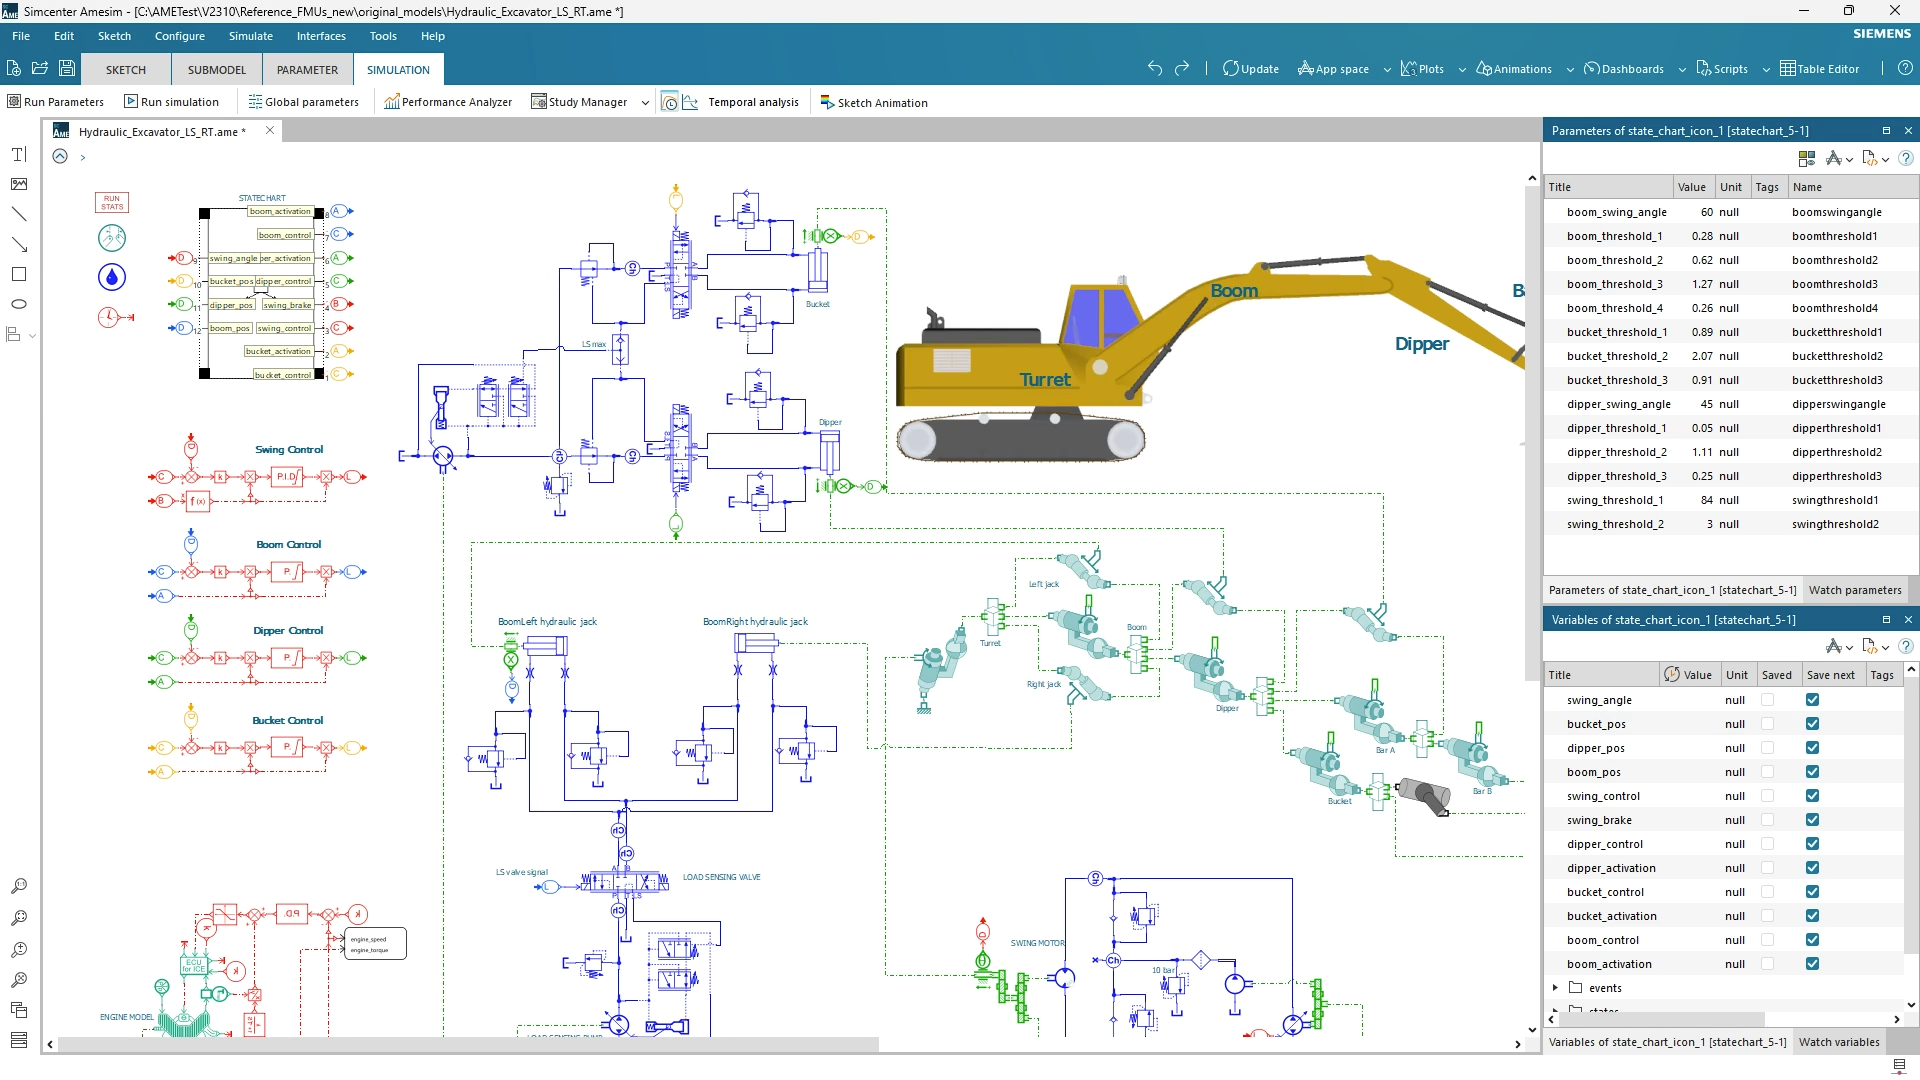Viewport: 1920px width, 1080px height.
Task: Open the Interfaces menu
Action: (x=321, y=36)
